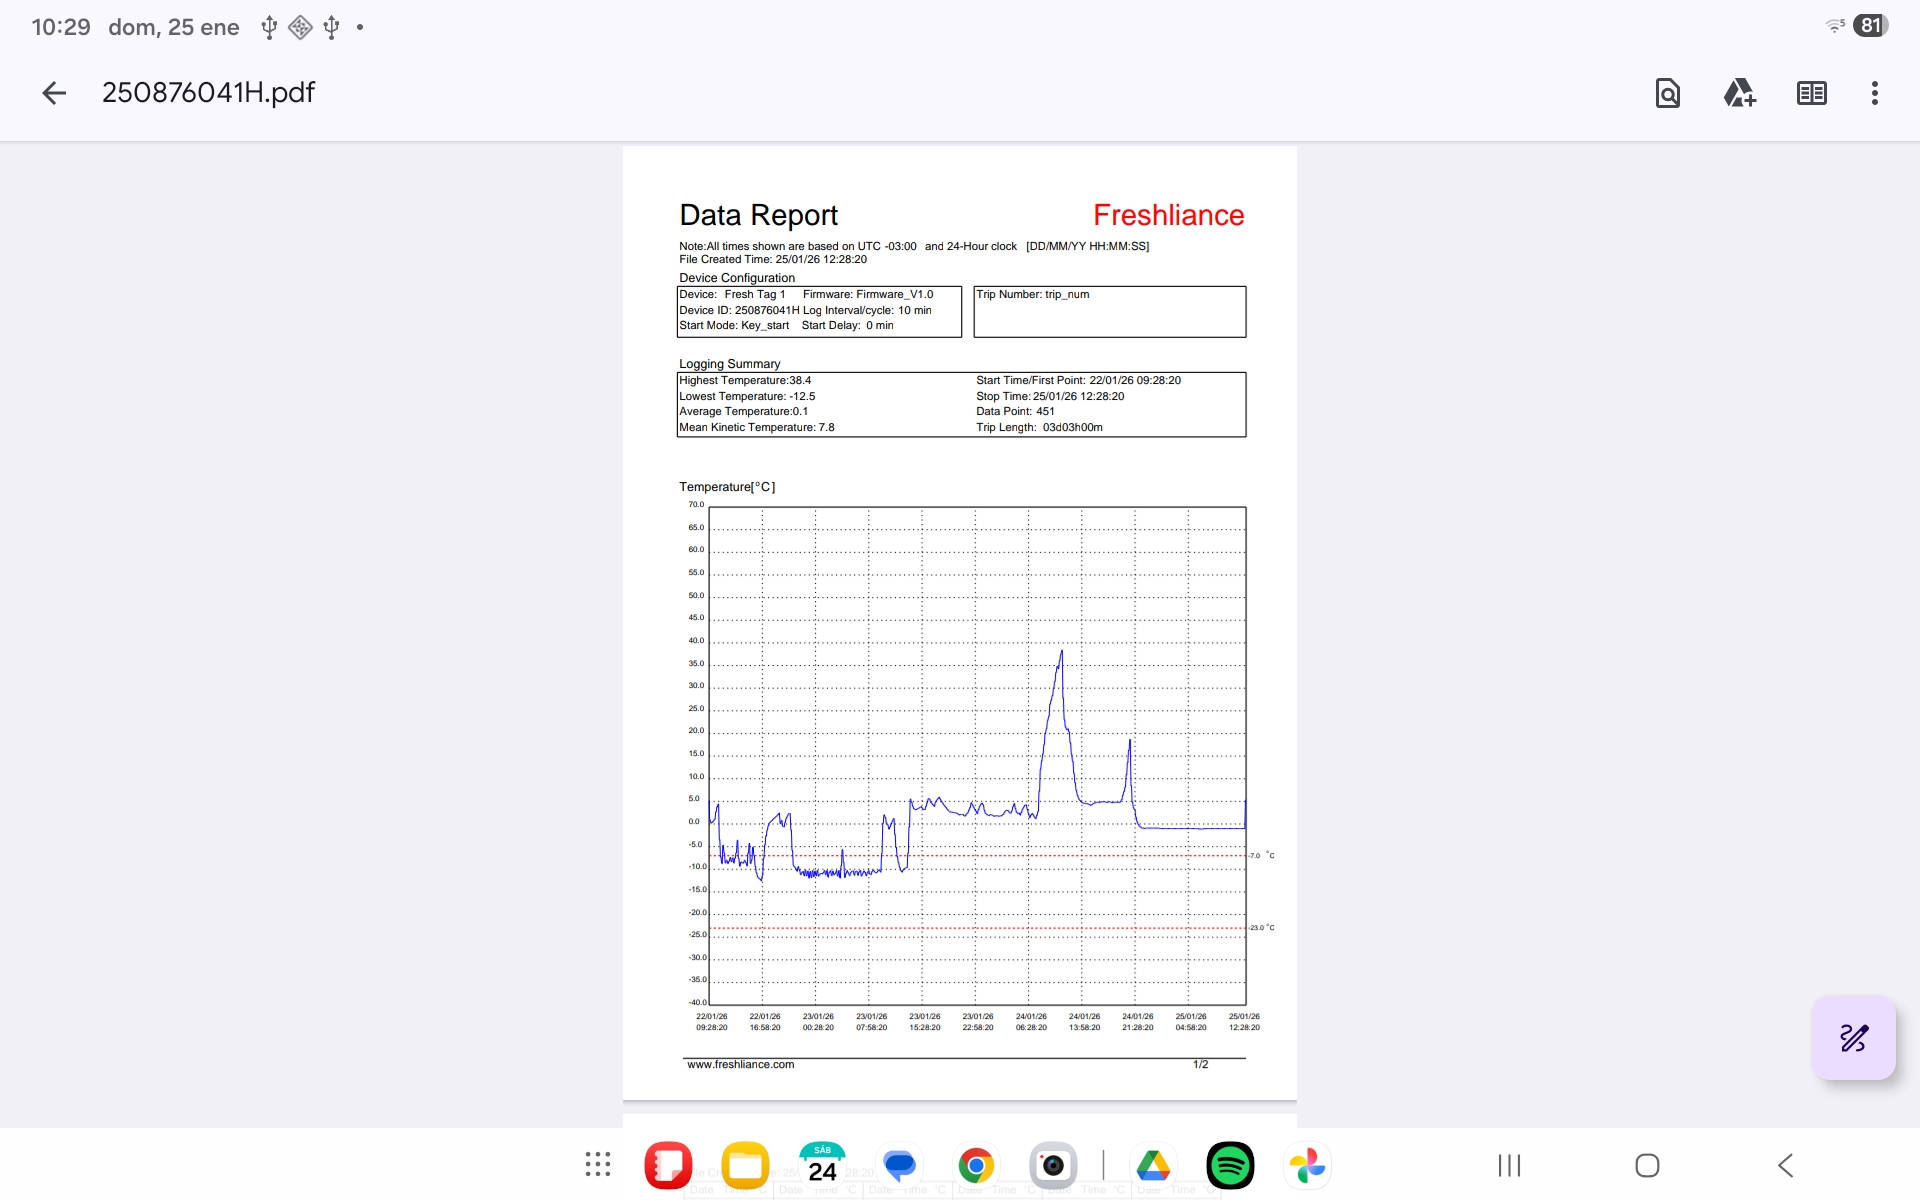The image size is (1920, 1200).
Task: Tap the back arrow next to filename
Action: [54, 93]
